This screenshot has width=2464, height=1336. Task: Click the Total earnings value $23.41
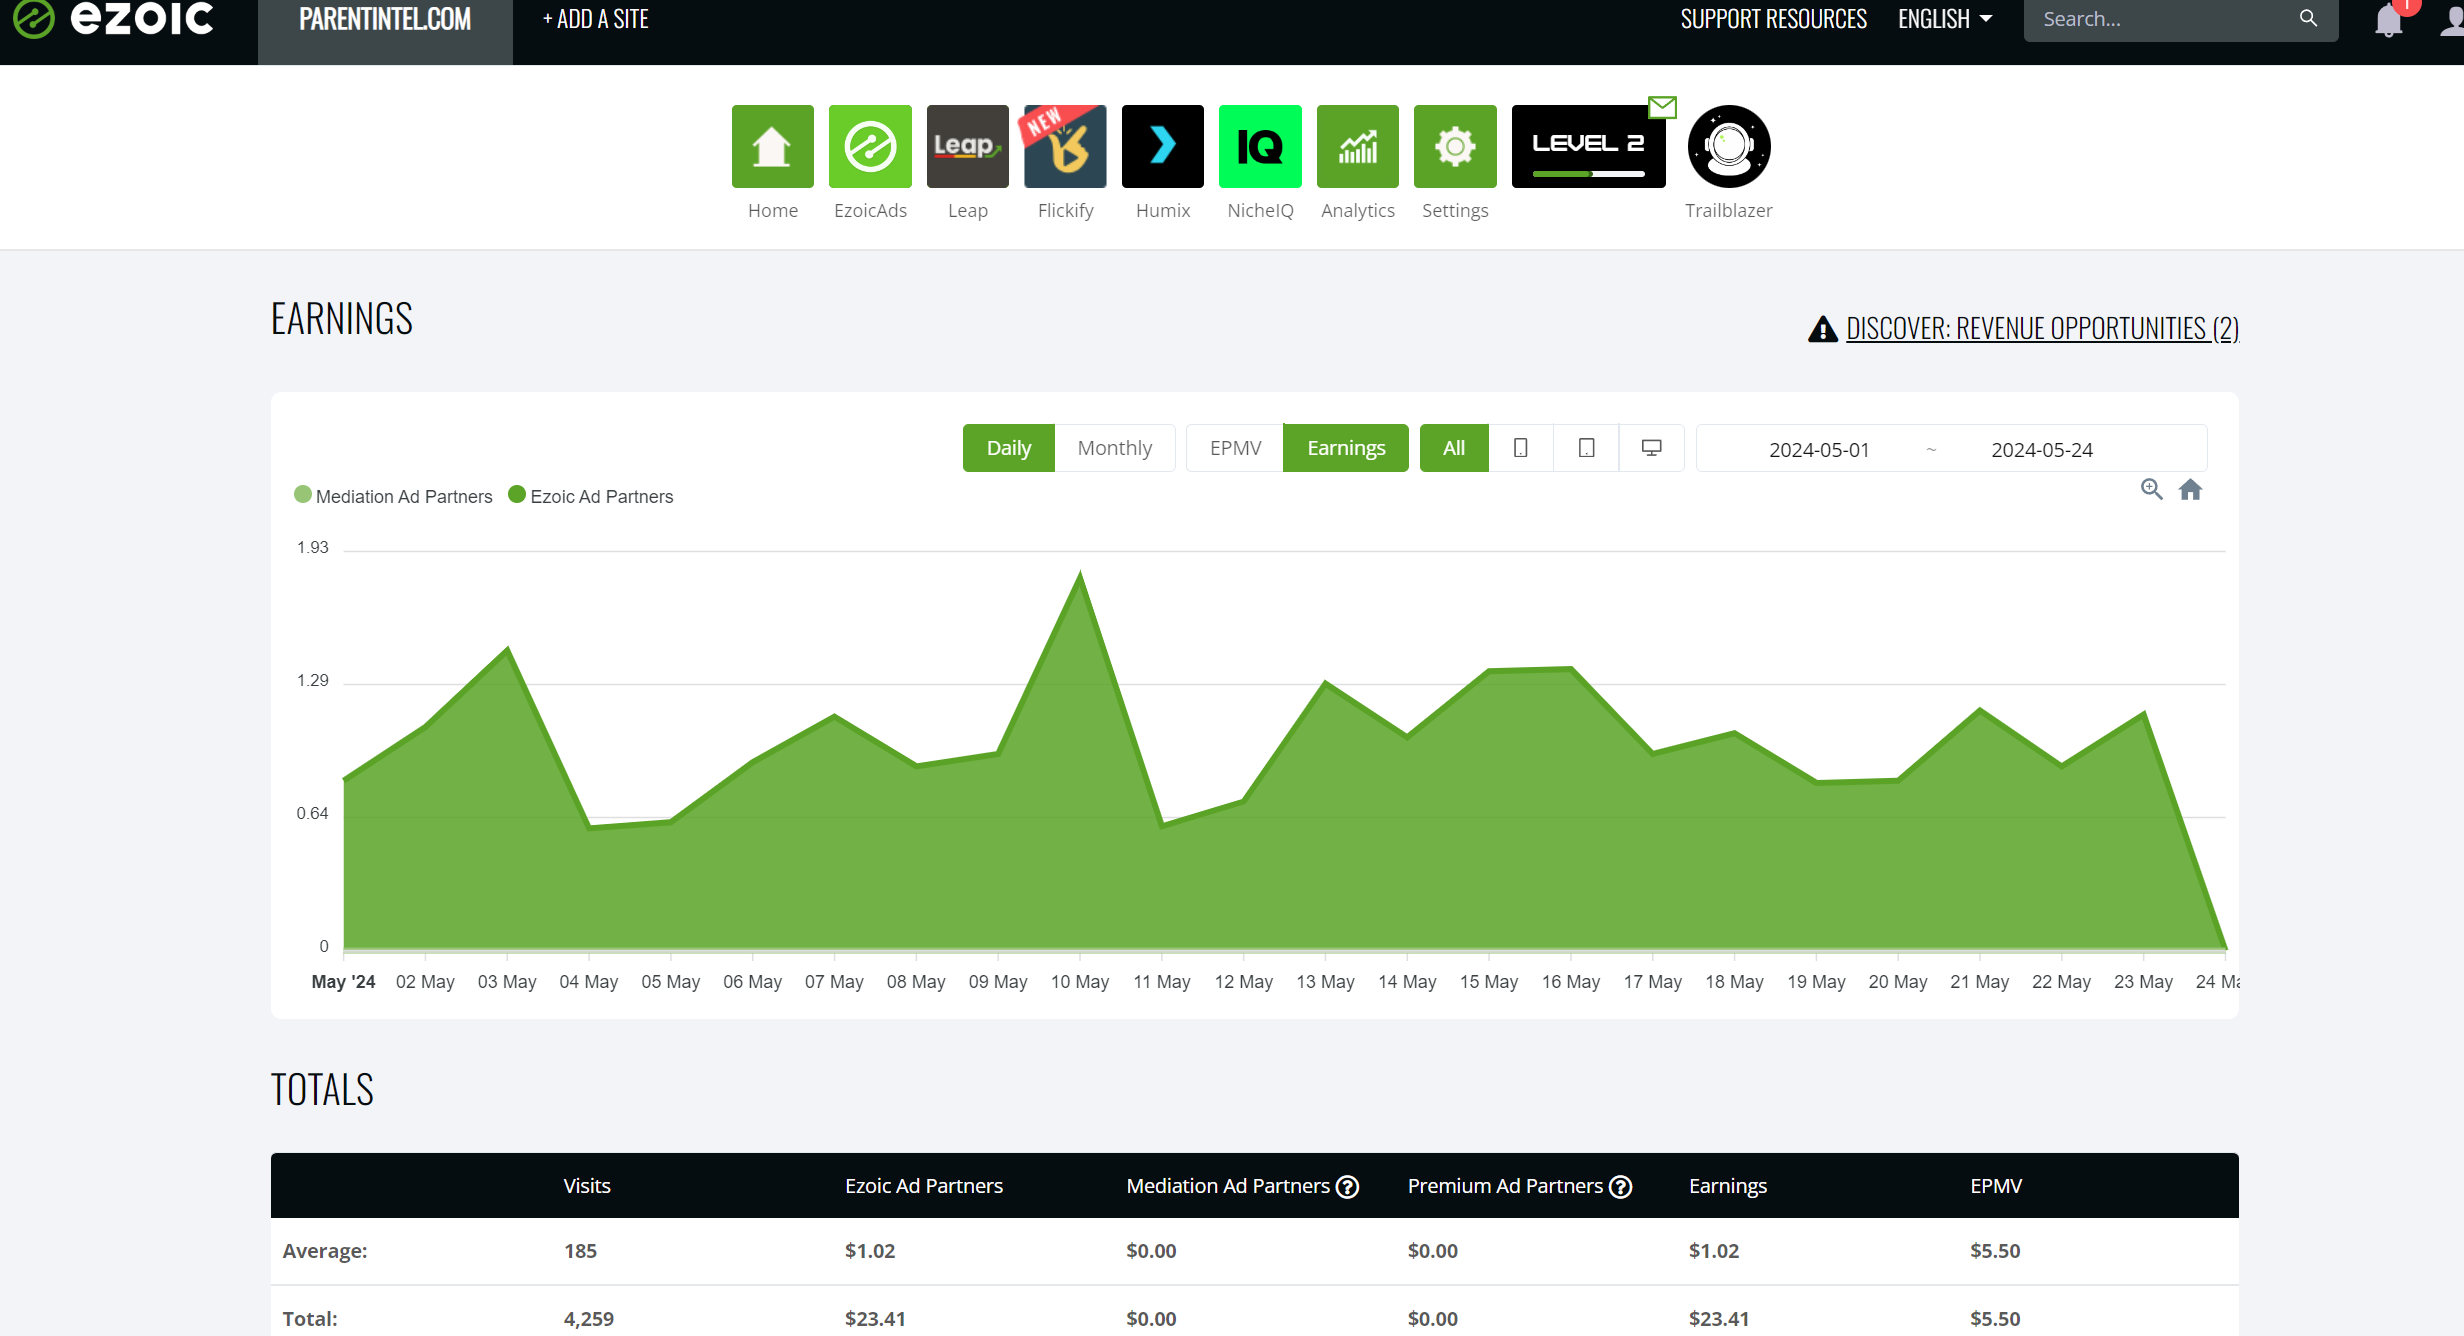point(1719,1318)
